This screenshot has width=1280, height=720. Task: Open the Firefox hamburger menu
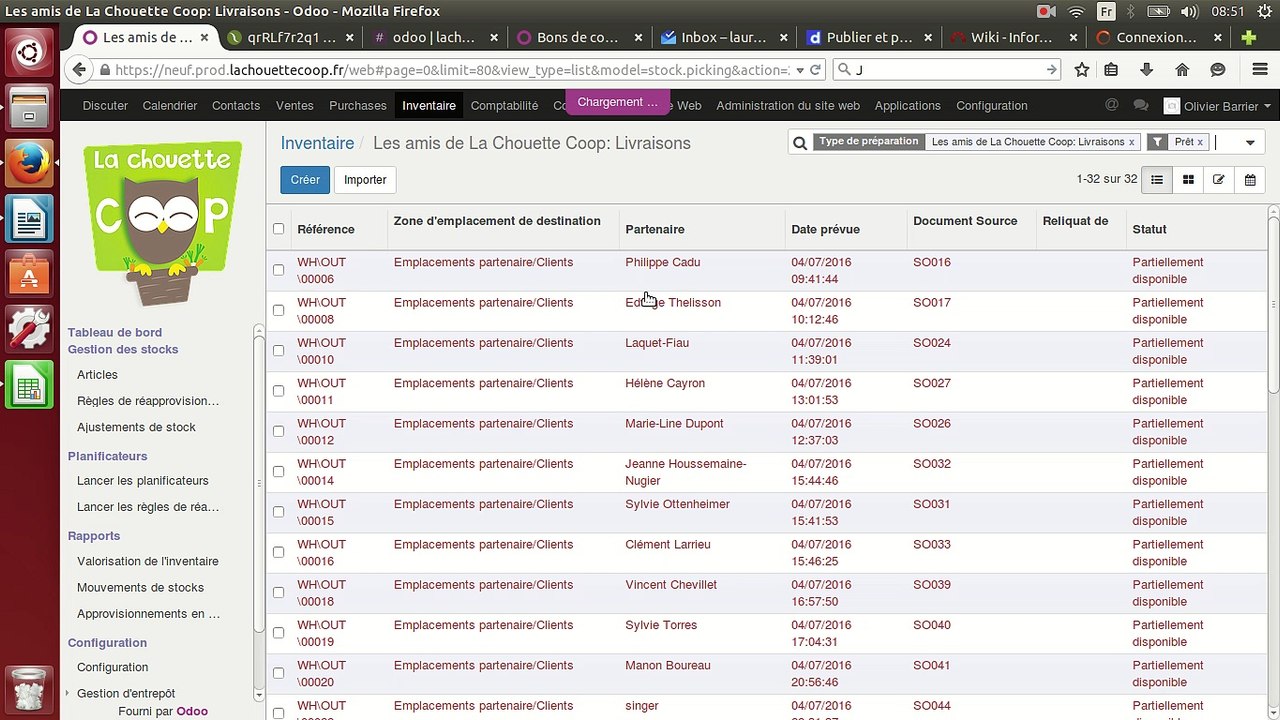1260,70
